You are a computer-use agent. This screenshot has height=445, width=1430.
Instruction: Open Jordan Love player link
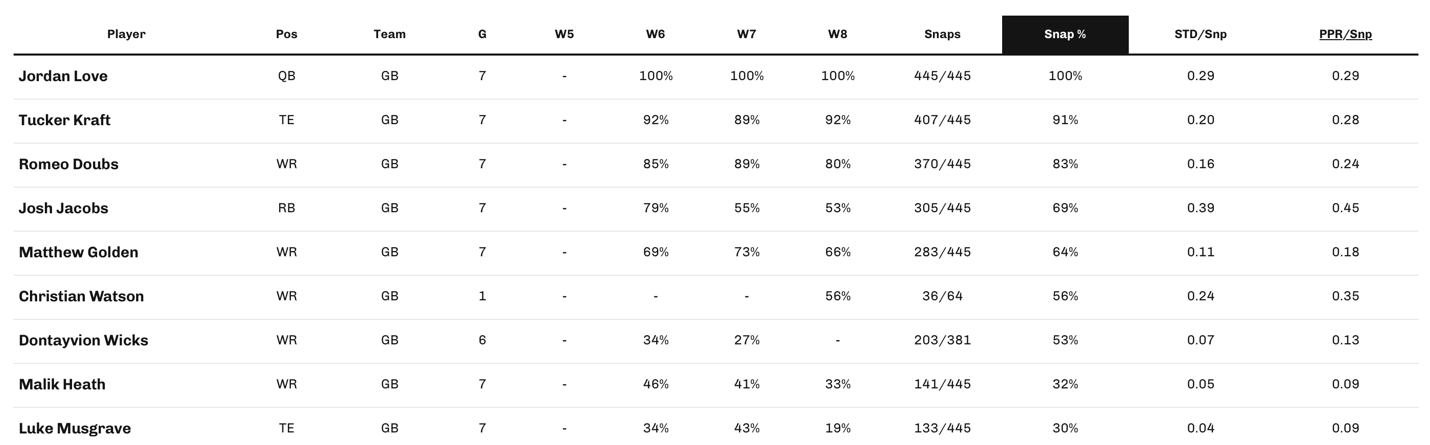63,76
